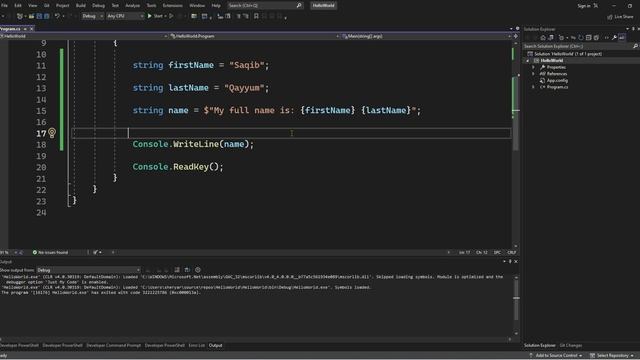Viewport: 640px width, 360px height.
Task: Click the lightbulb quick actions icon on line 17
Action: [x=52, y=133]
